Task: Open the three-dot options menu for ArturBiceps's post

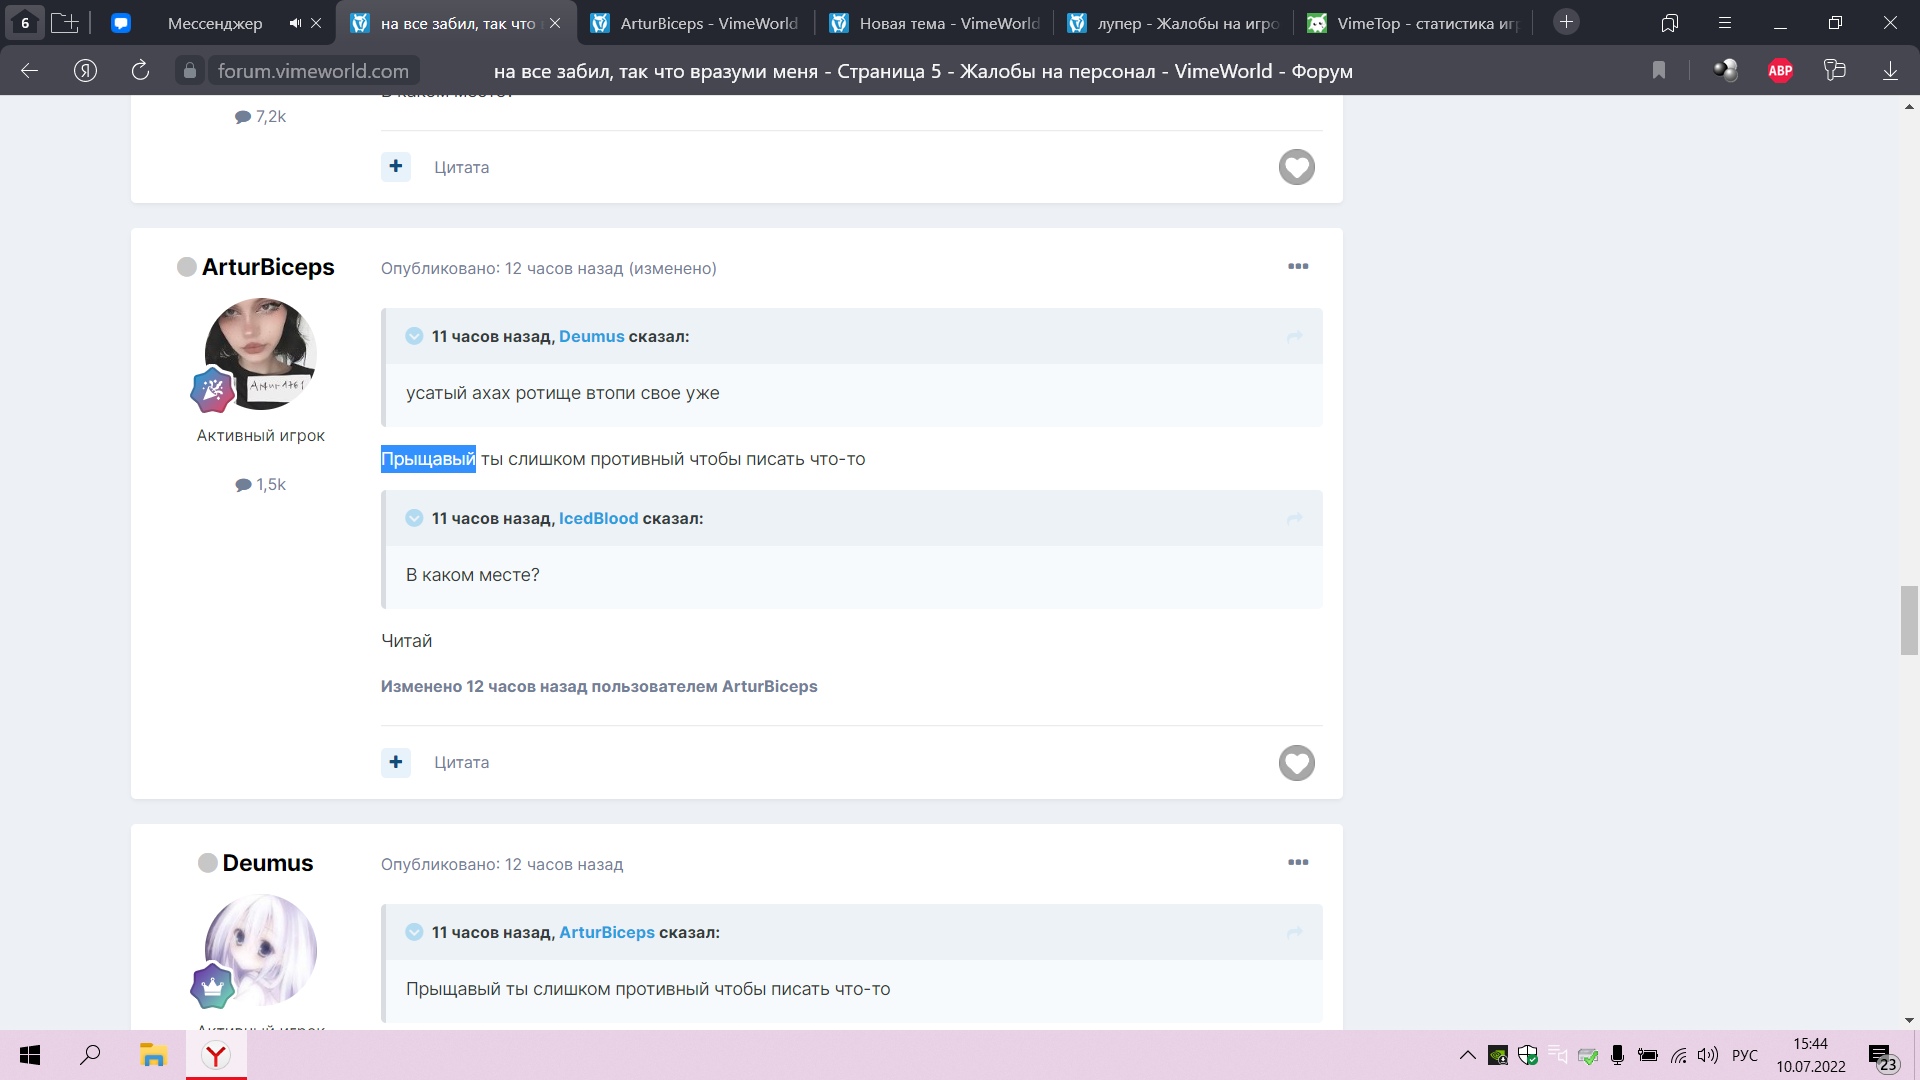Action: click(1298, 266)
